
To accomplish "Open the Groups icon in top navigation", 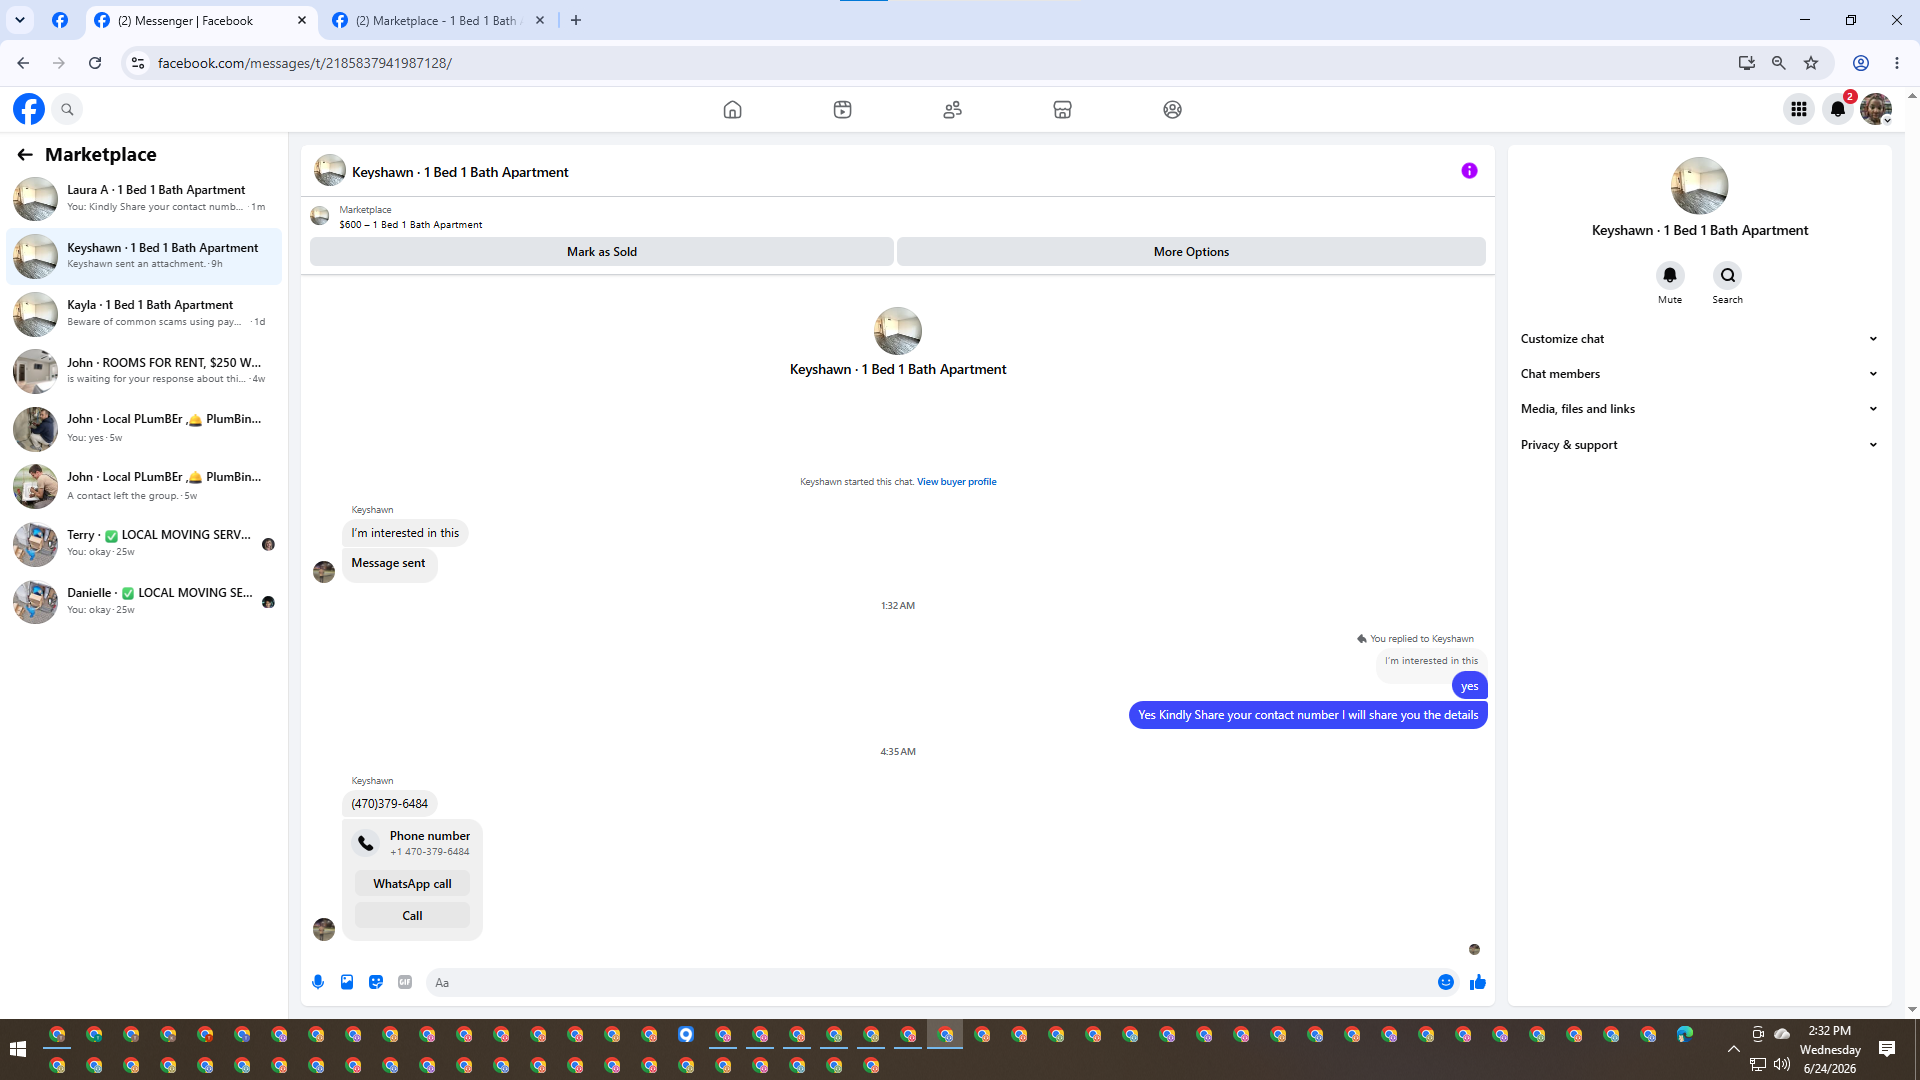I will (1172, 109).
